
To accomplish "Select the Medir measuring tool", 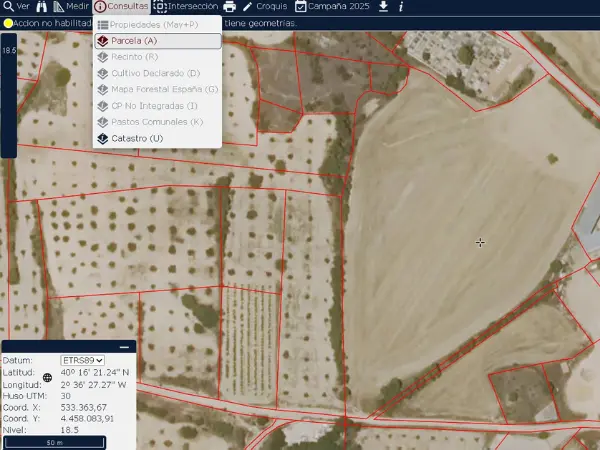I will (69, 6).
